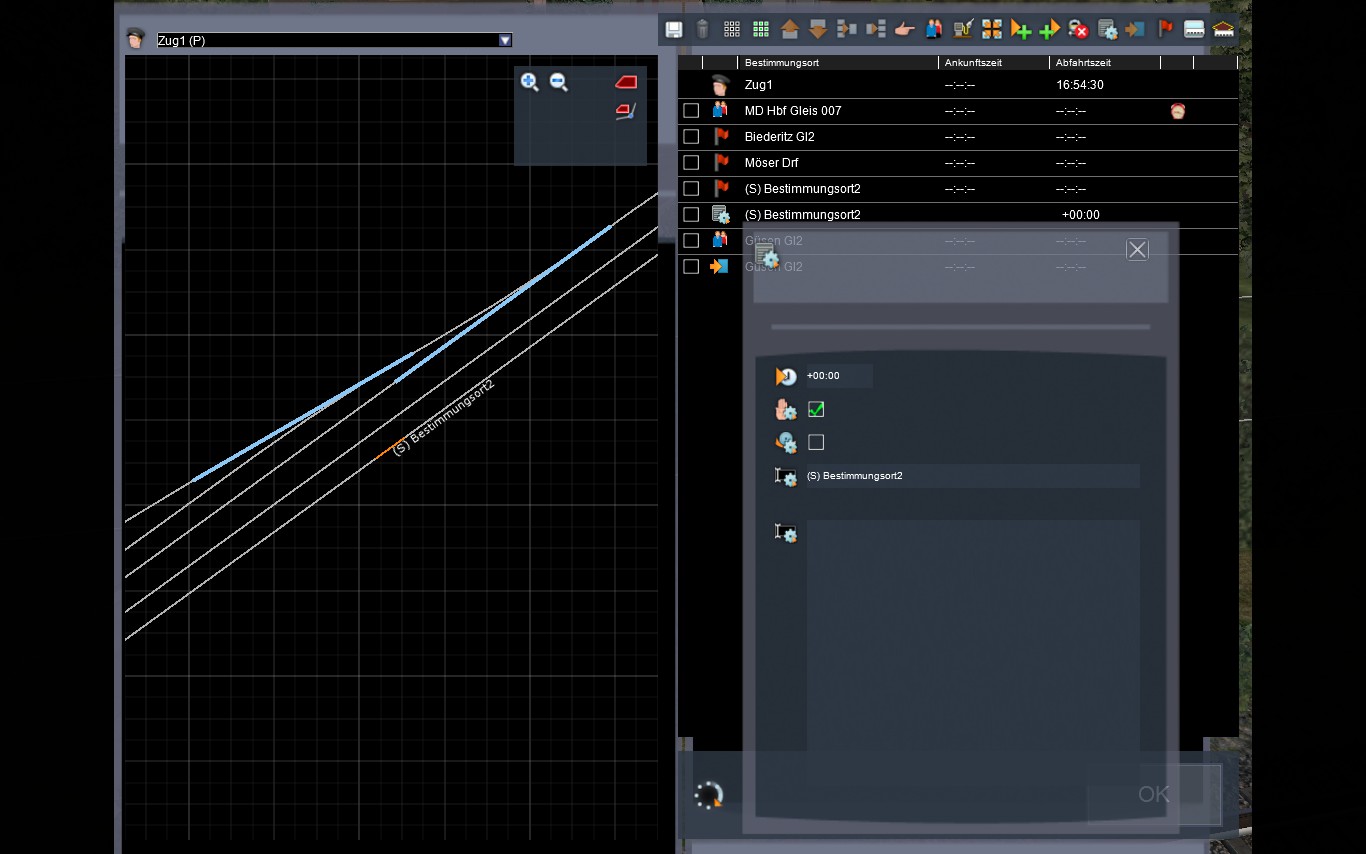
Task: Click the save floppy disk icon
Action: 674,29
